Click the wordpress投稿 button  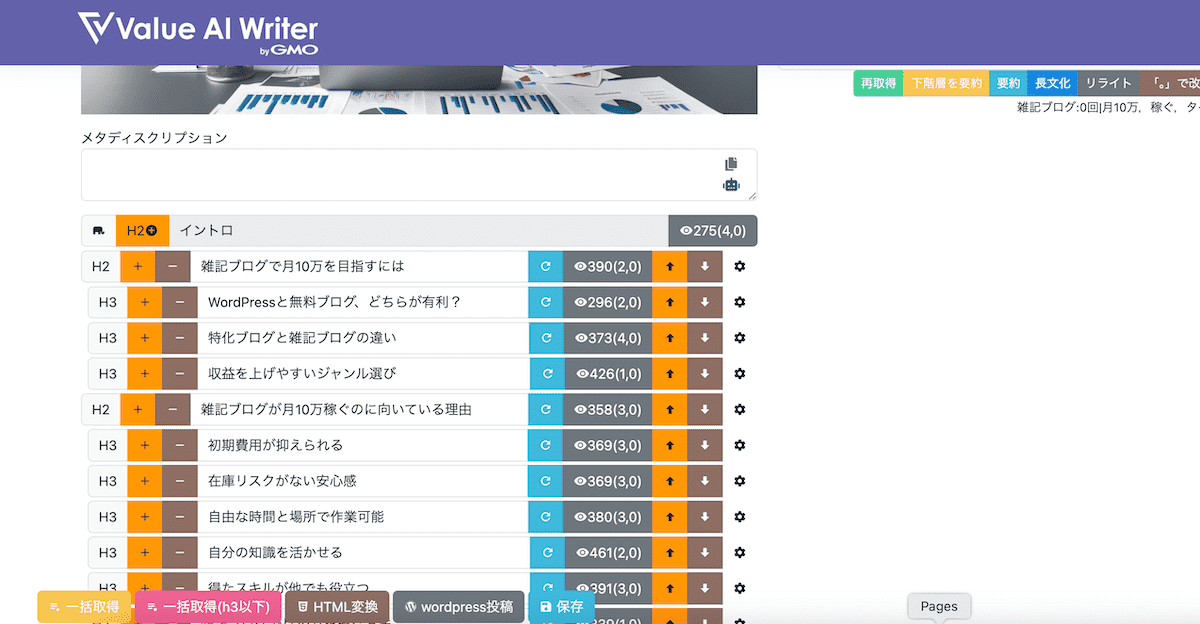458,607
